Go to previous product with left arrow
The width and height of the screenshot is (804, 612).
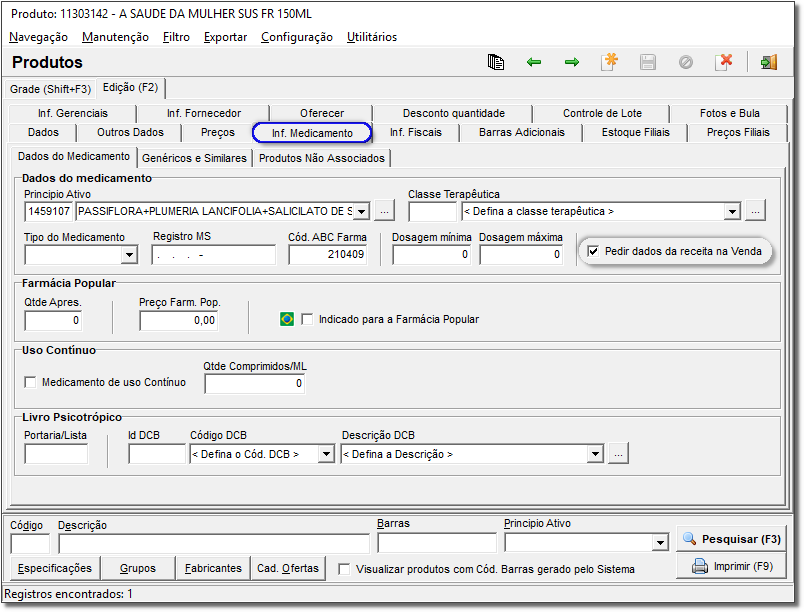tap(534, 62)
